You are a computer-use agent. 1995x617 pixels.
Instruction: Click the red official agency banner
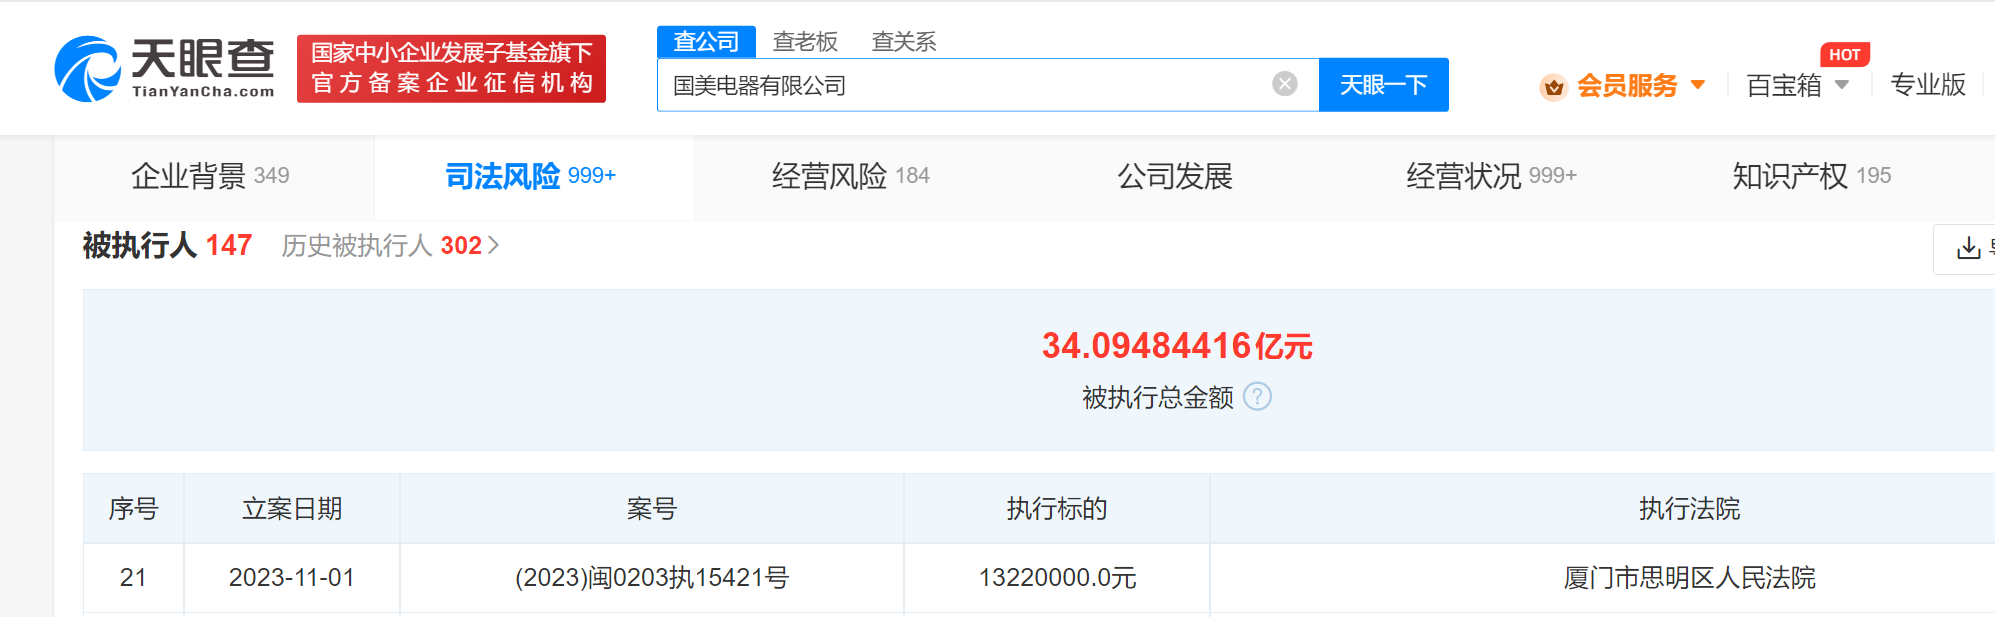tap(451, 68)
